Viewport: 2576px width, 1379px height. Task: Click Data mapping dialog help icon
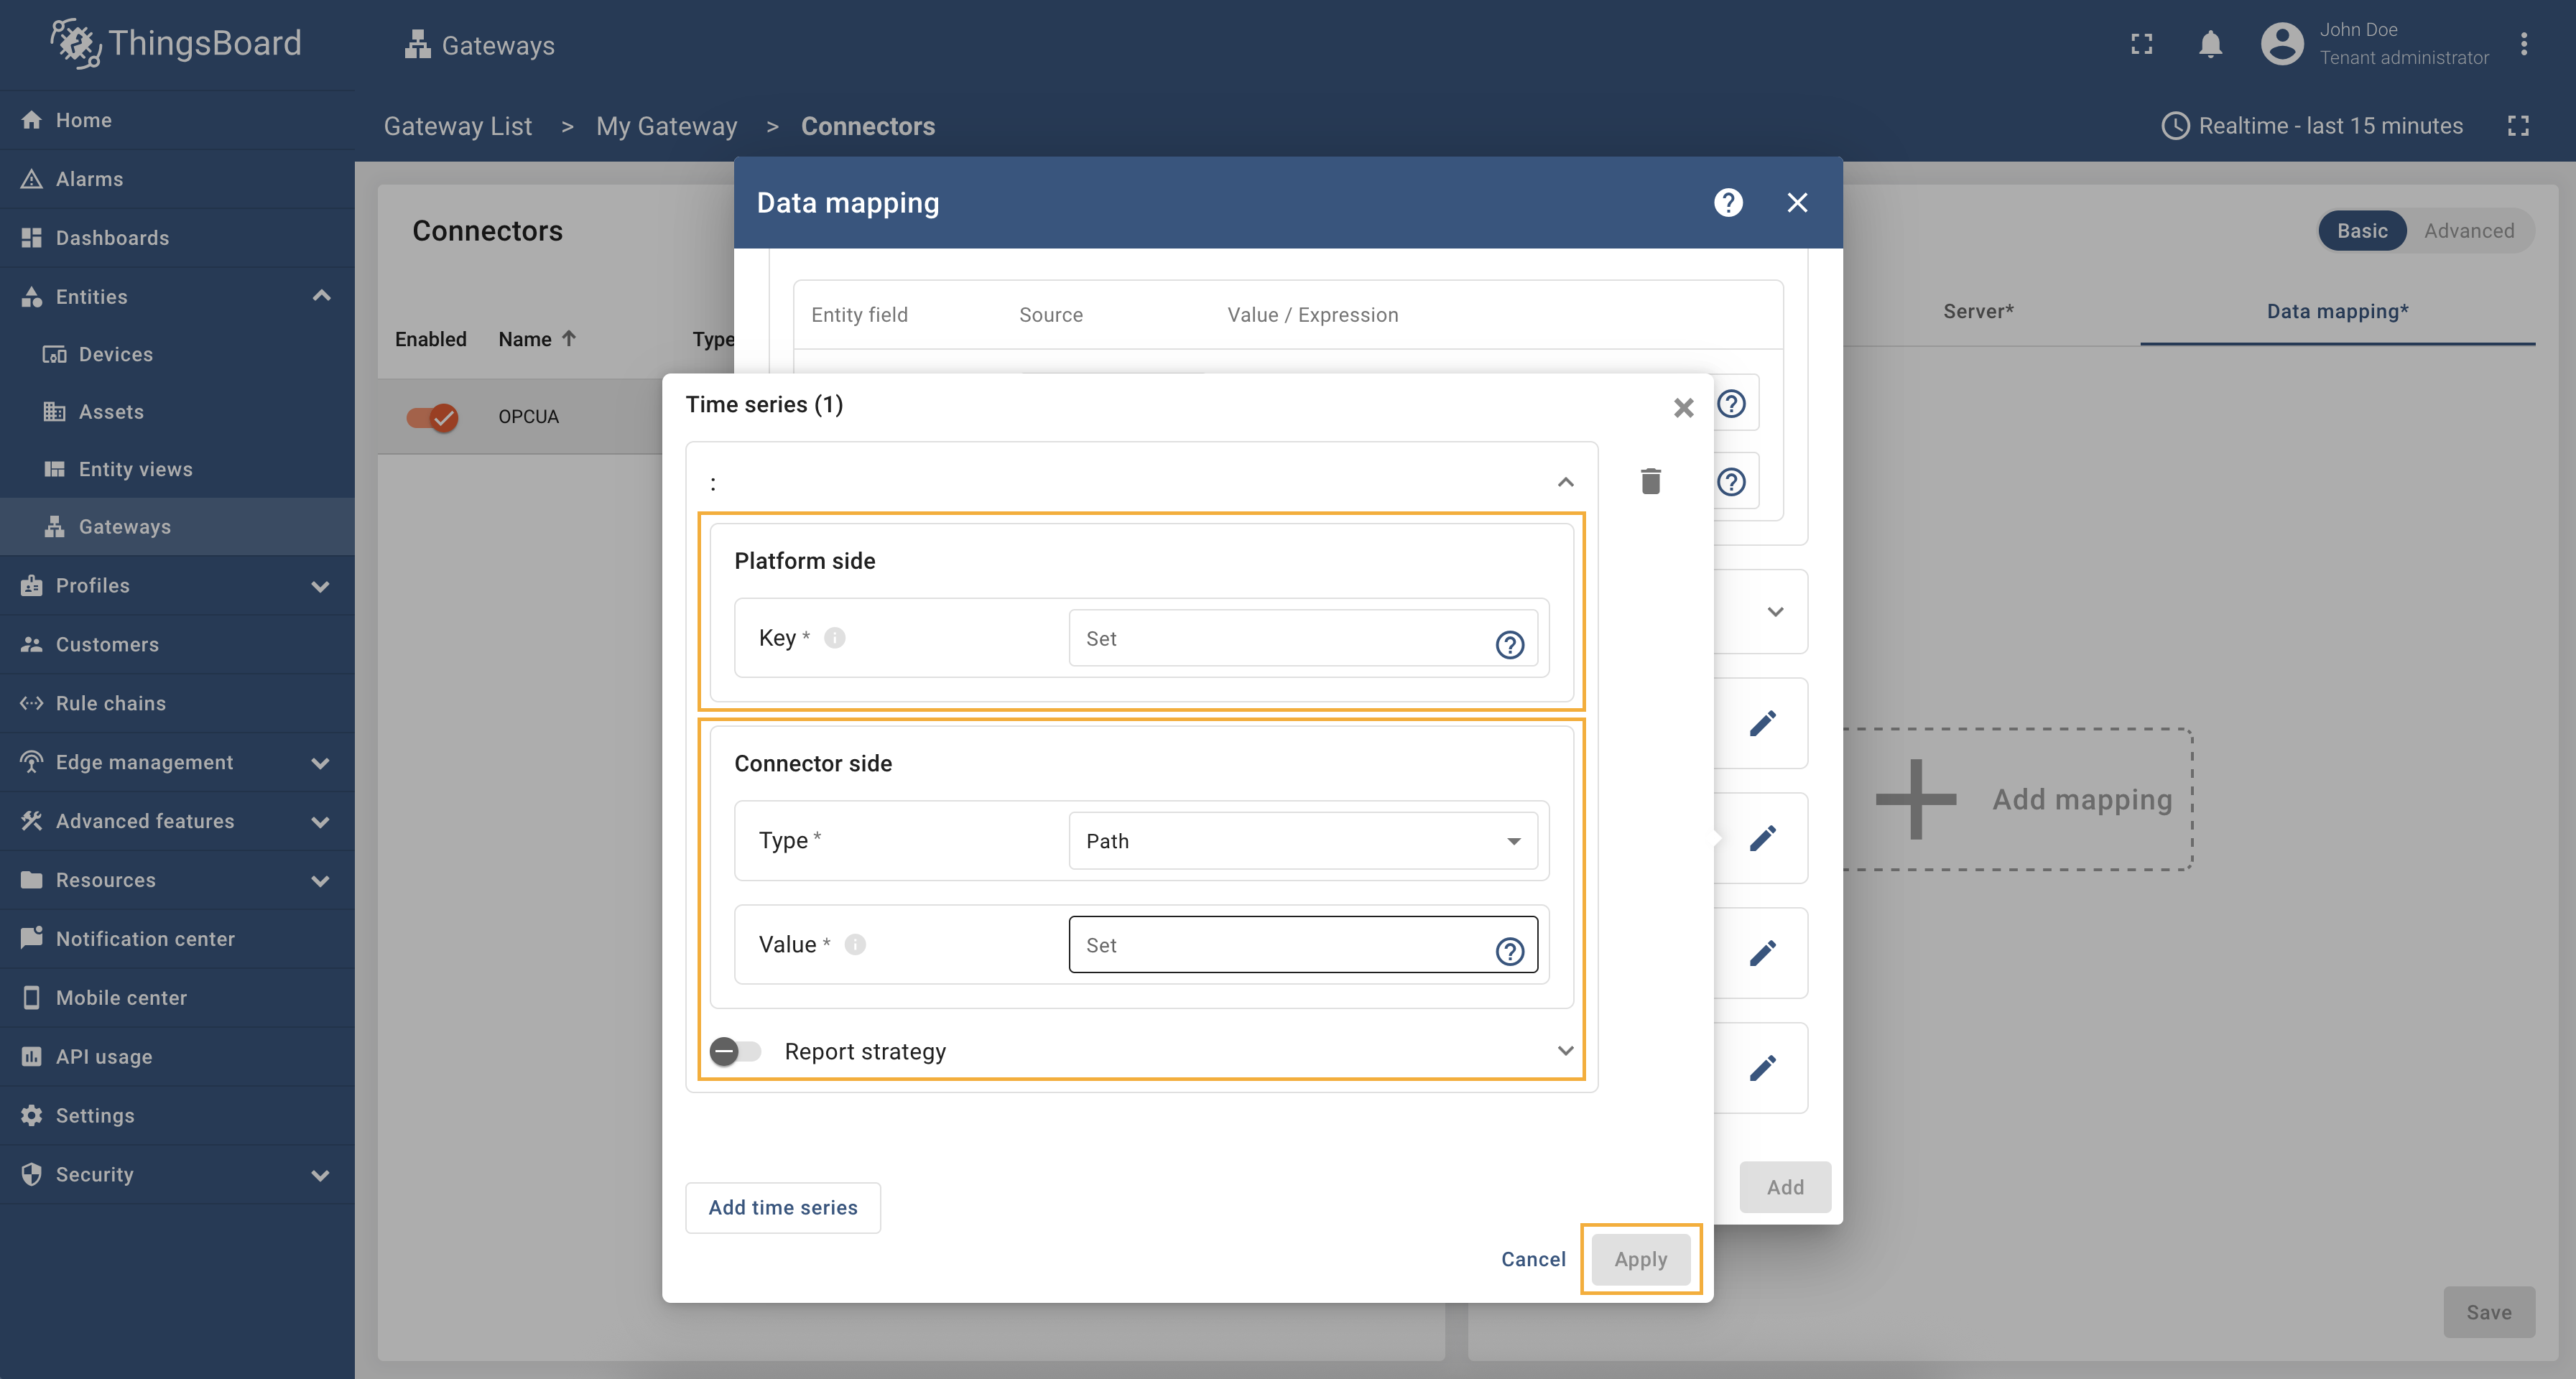point(1728,203)
